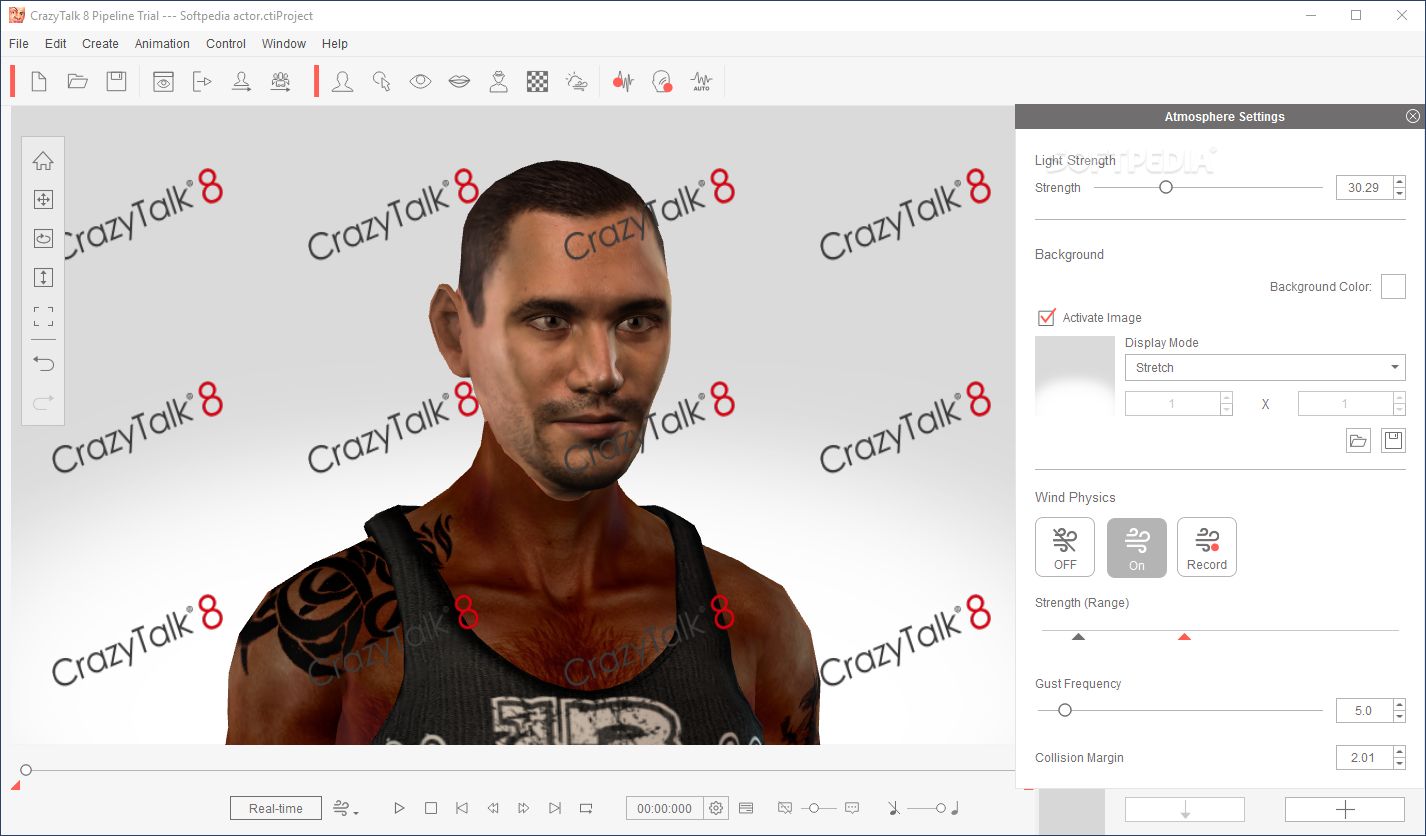Open the wind options dropdown near Real-time
This screenshot has height=836, width=1426.
345,808
